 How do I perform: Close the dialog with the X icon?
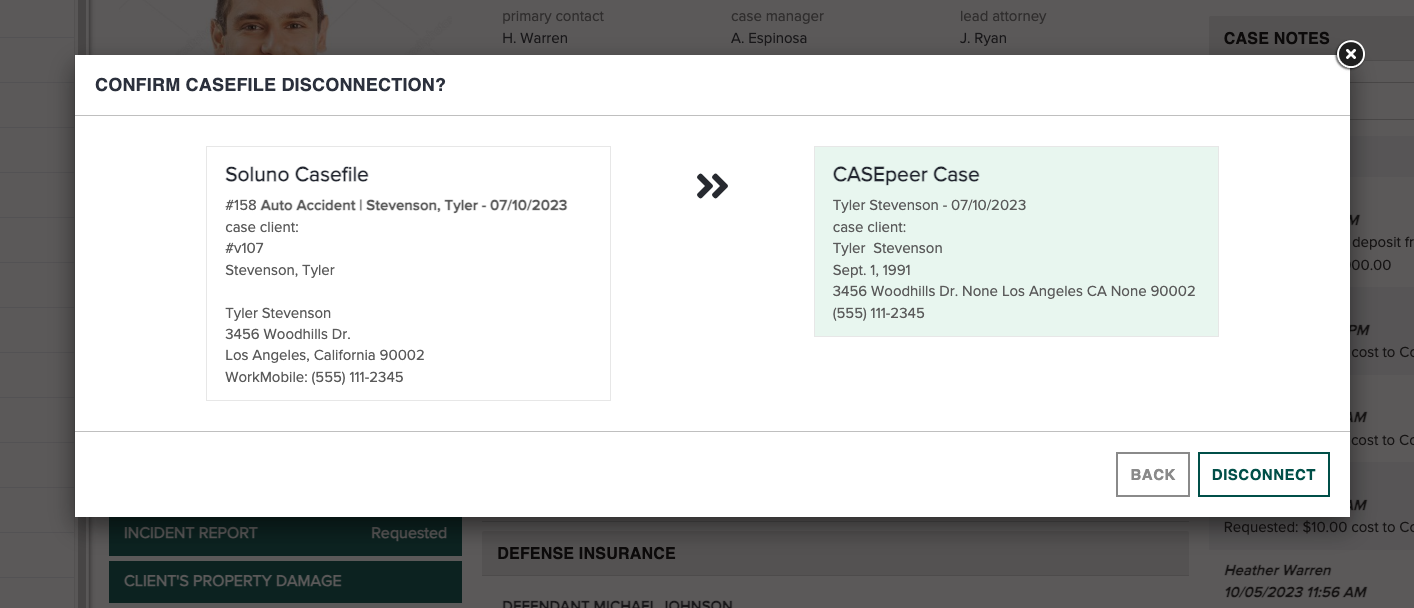1350,54
